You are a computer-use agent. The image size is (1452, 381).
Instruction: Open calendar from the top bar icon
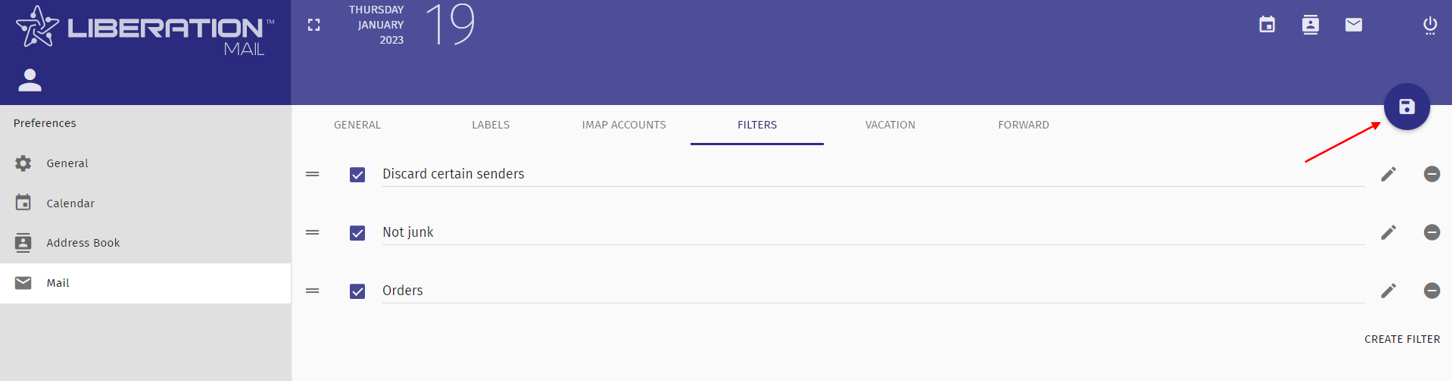1267,25
